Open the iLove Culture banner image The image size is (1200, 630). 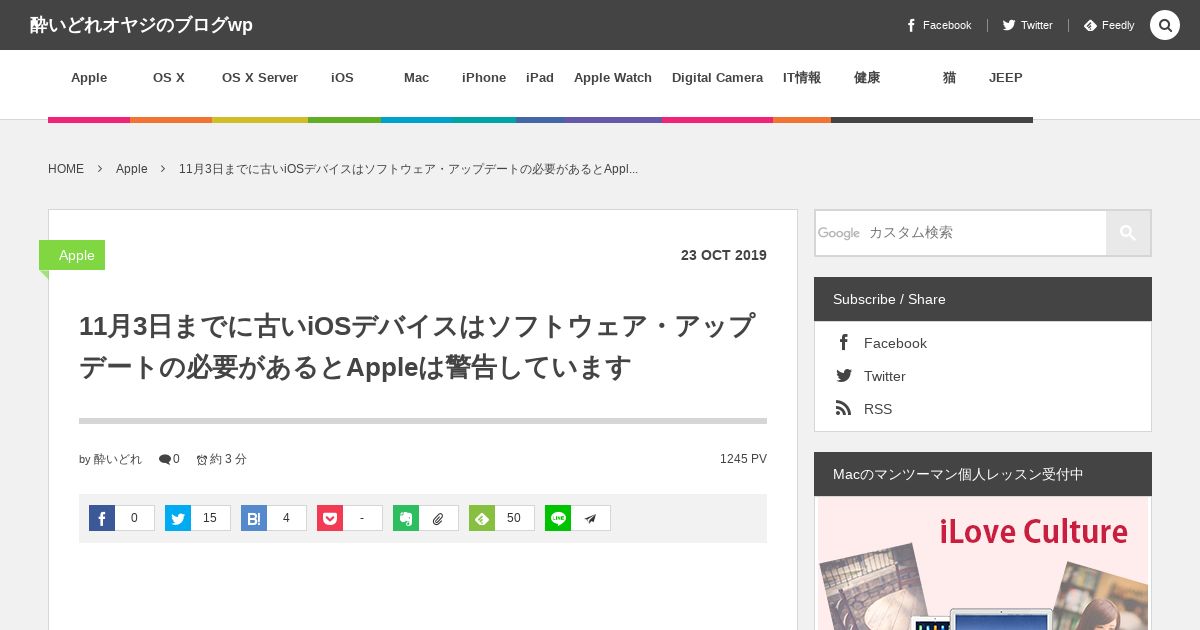tap(983, 564)
